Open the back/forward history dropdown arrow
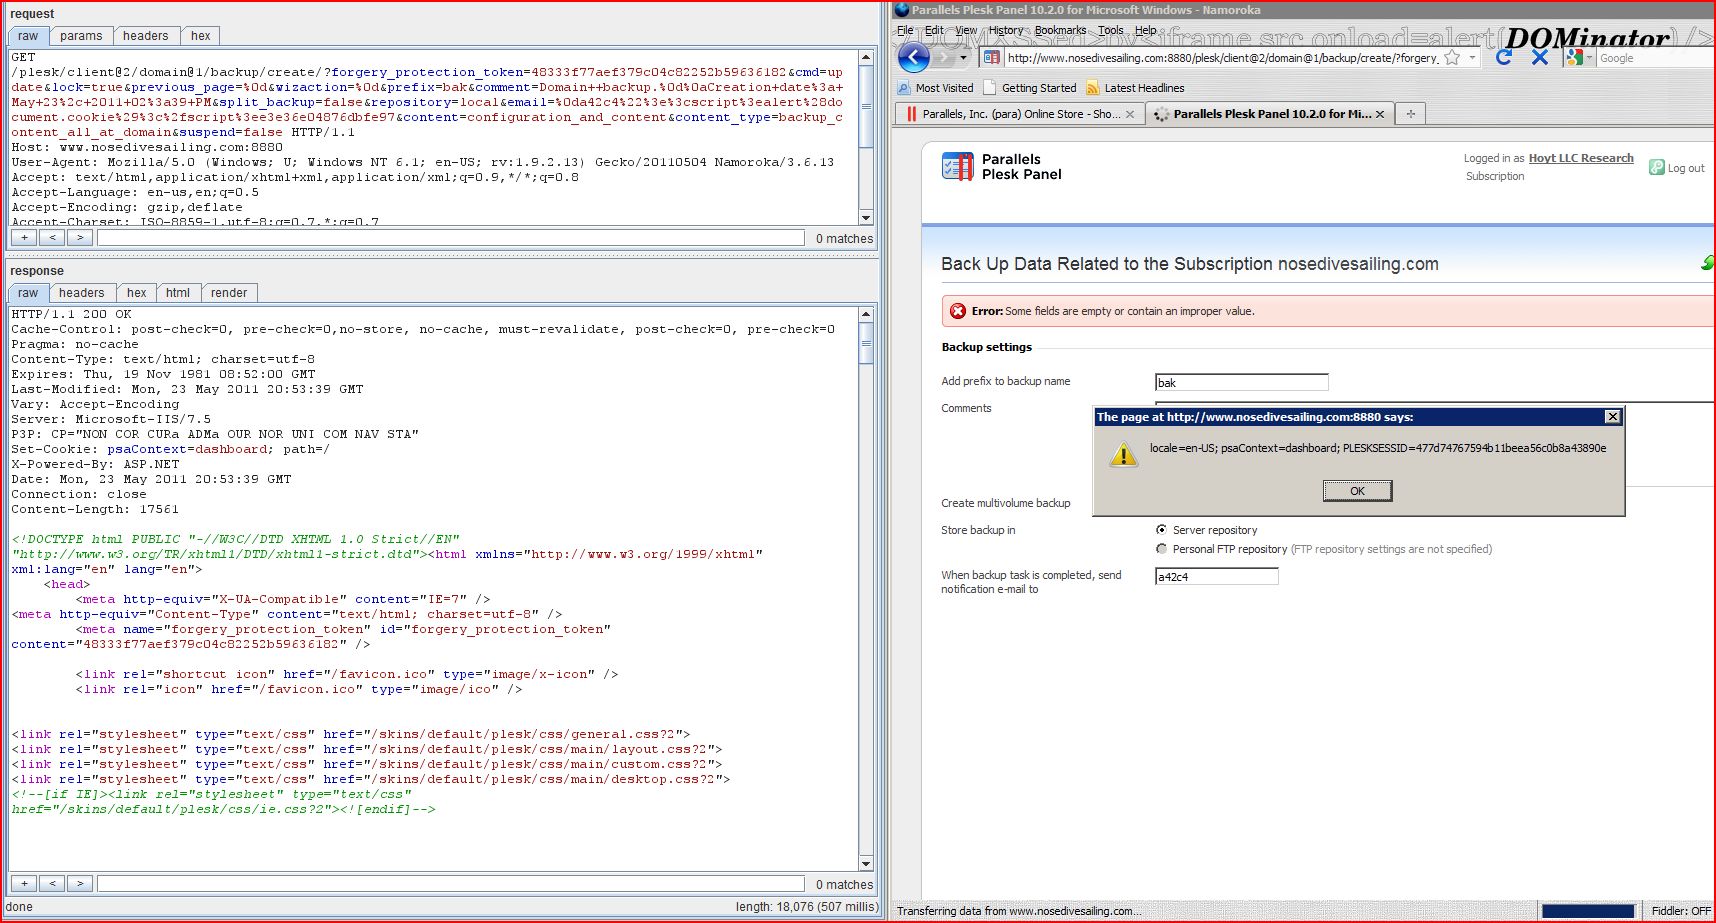Viewport: 1716px width, 923px height. point(964,58)
